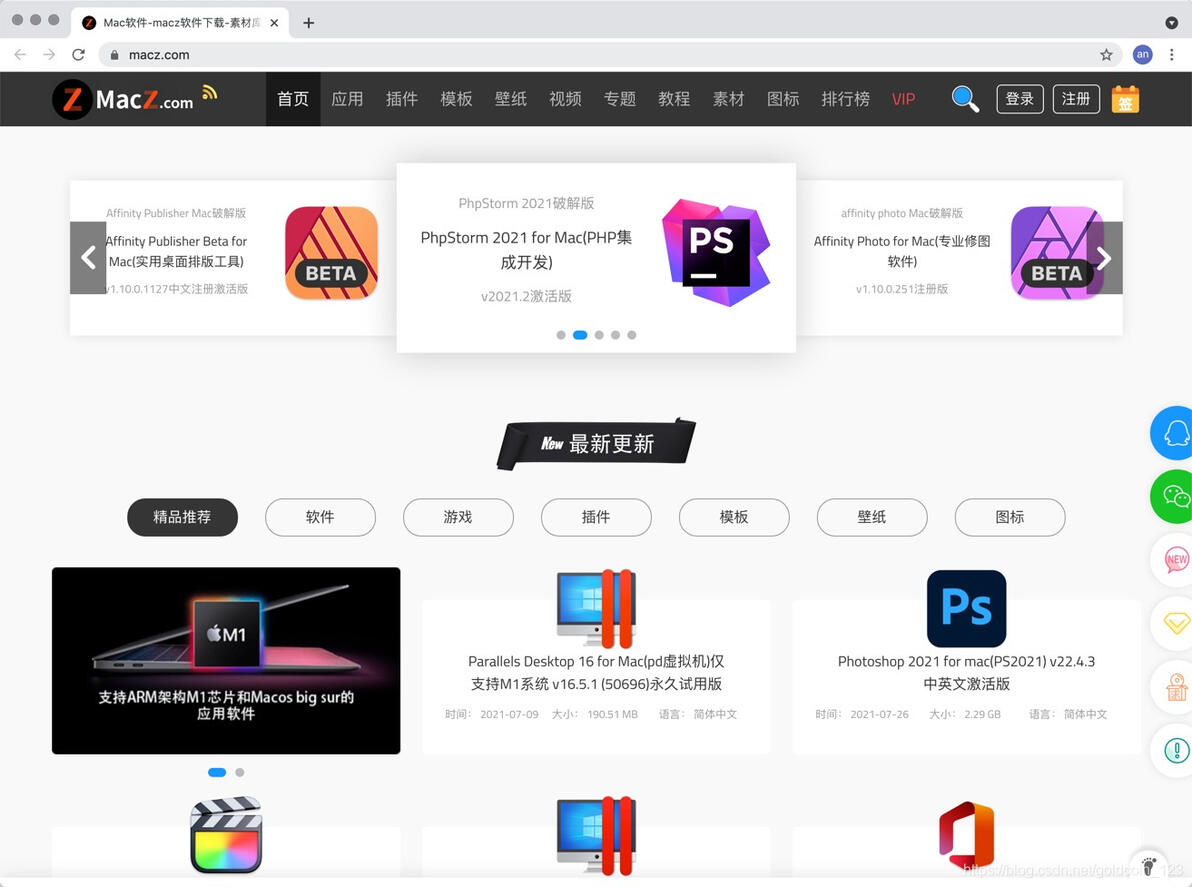Screen dimensions: 1192x887
Task: Select the 软件 filter pill
Action: click(320, 517)
